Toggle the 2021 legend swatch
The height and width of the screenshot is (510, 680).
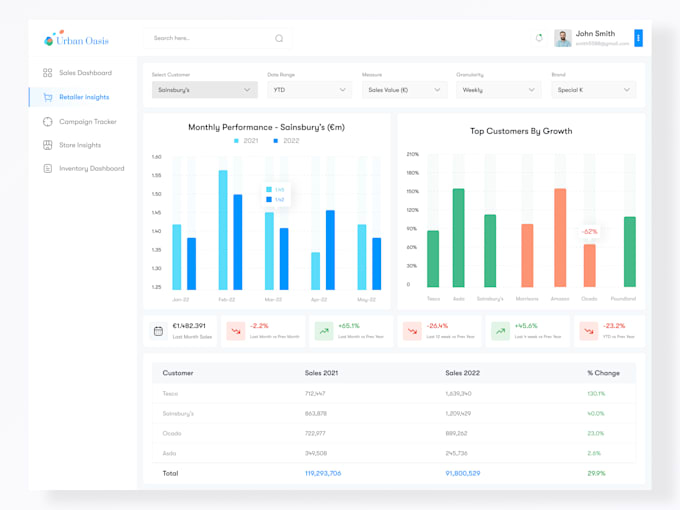pyautogui.click(x=236, y=141)
